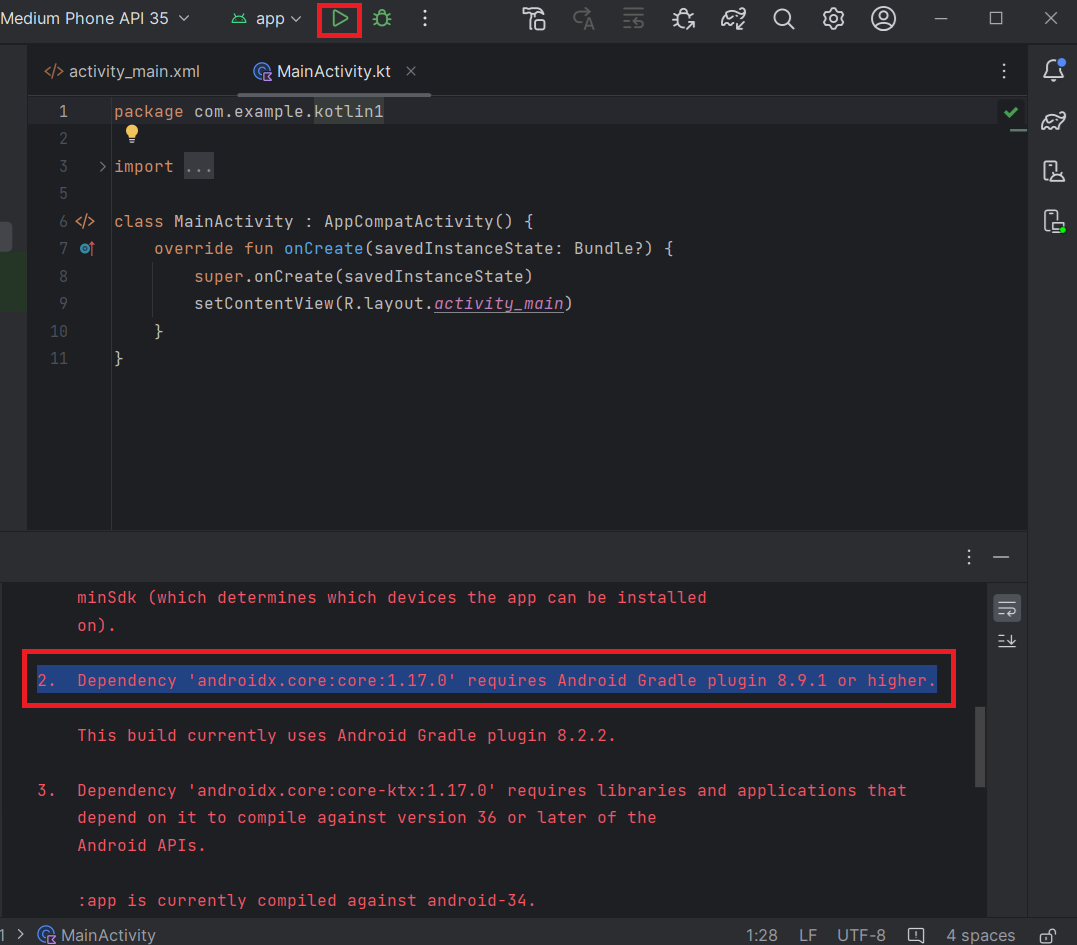Expand the folded import block
This screenshot has height=945, width=1077.
pyautogui.click(x=102, y=167)
